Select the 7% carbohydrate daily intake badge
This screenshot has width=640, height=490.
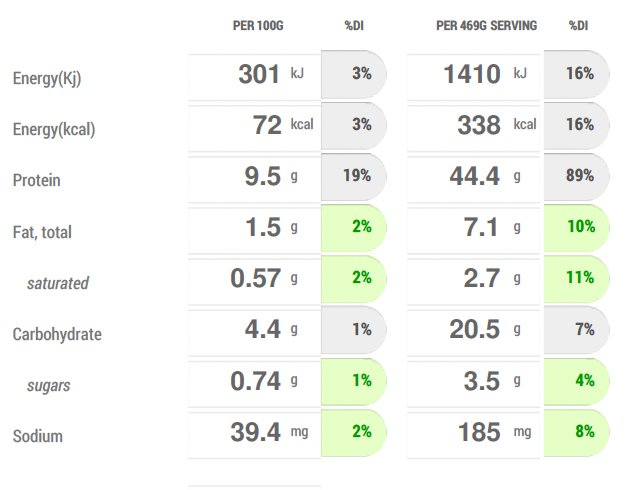pyautogui.click(x=584, y=330)
